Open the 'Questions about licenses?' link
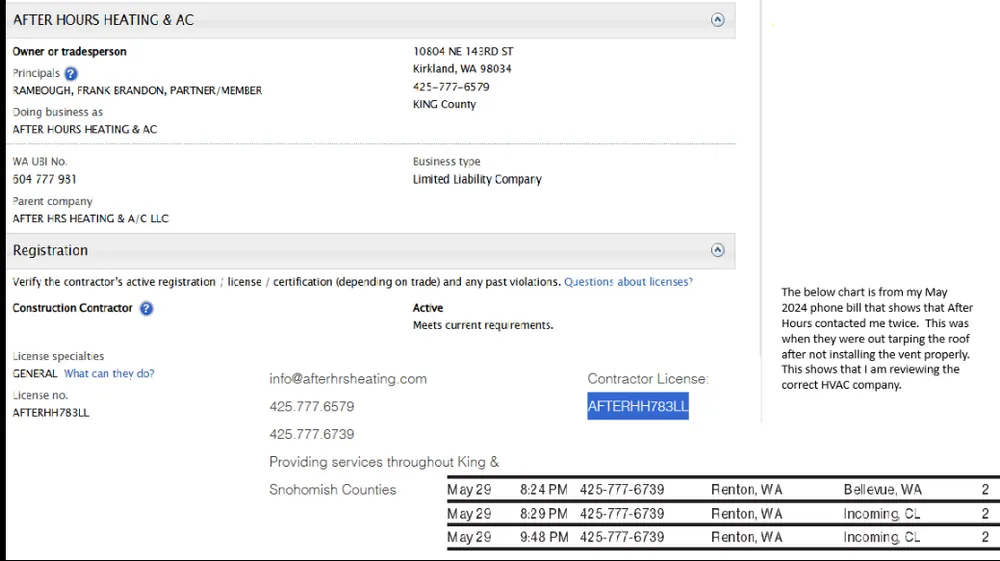Image resolution: width=1000 pixels, height=561 pixels. tap(628, 282)
